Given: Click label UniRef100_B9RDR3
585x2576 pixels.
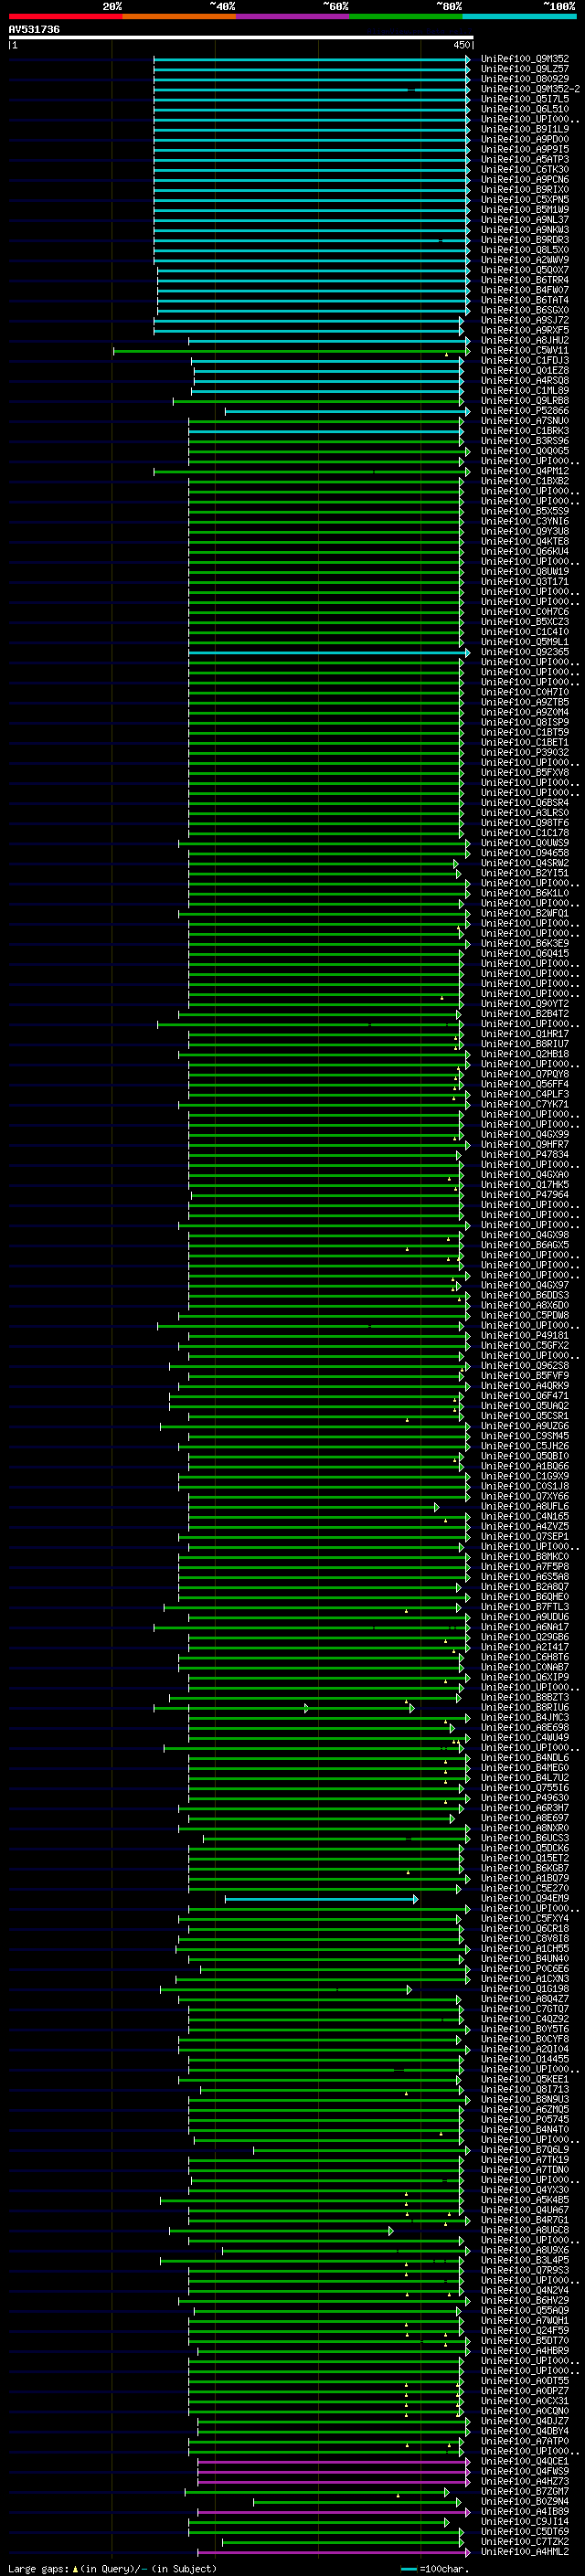Looking at the screenshot, I should point(525,240).
